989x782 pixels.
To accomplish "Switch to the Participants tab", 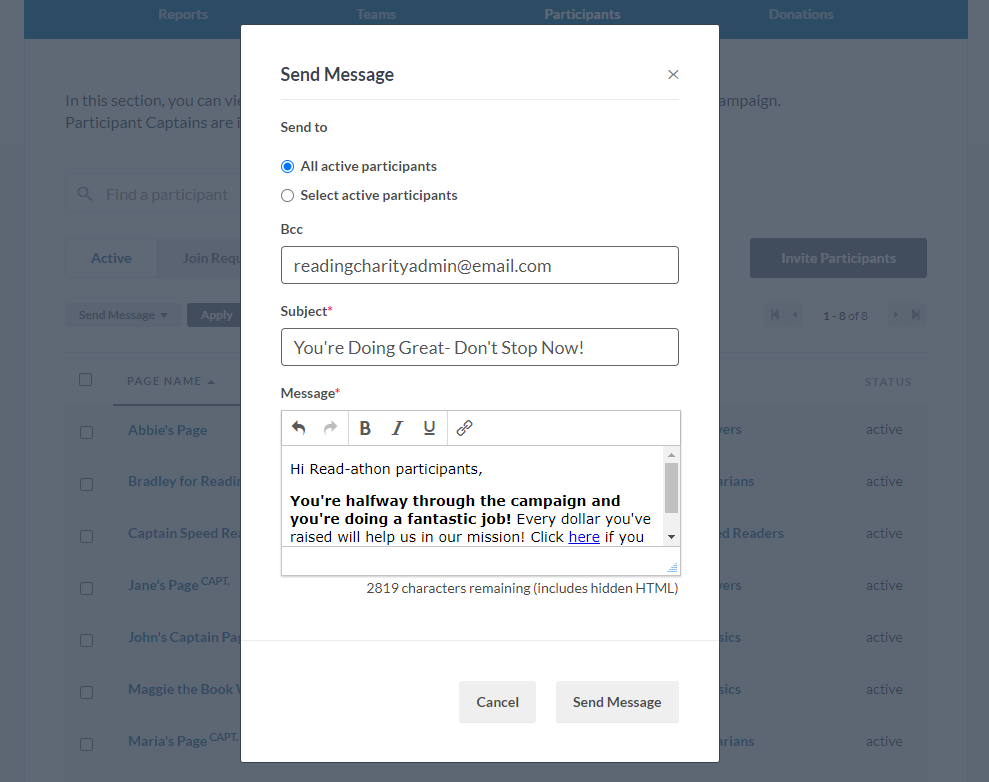I will pyautogui.click(x=582, y=15).
